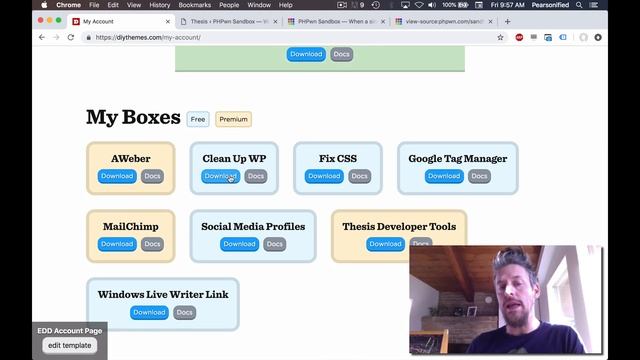640x360 pixels.
Task: Open the People menu
Action: (x=229, y=5)
